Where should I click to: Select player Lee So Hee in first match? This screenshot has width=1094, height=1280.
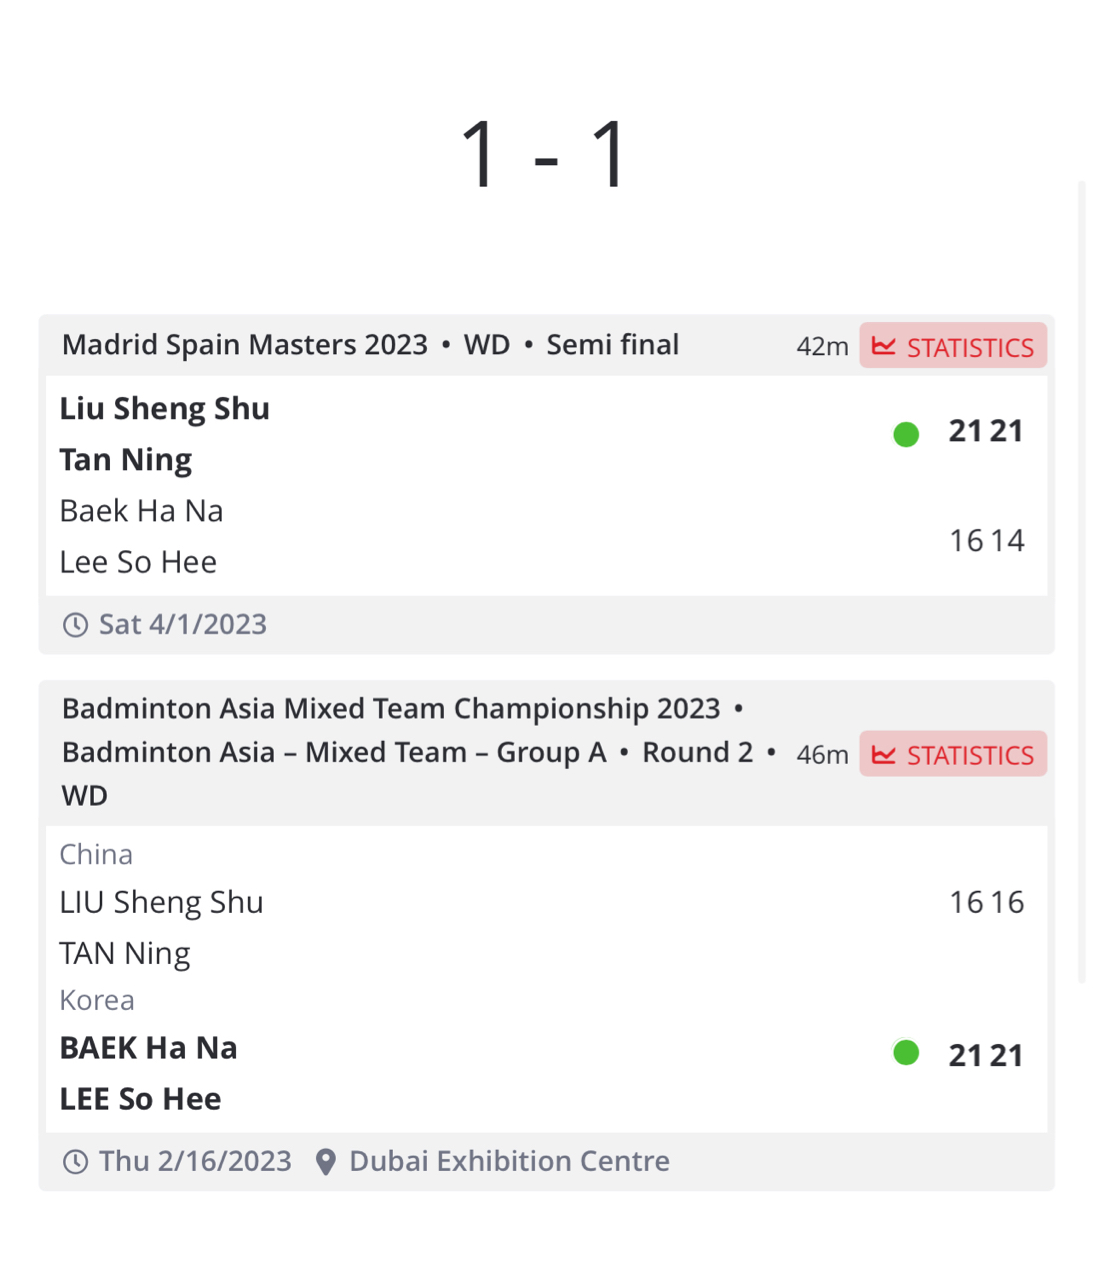pyautogui.click(x=138, y=562)
